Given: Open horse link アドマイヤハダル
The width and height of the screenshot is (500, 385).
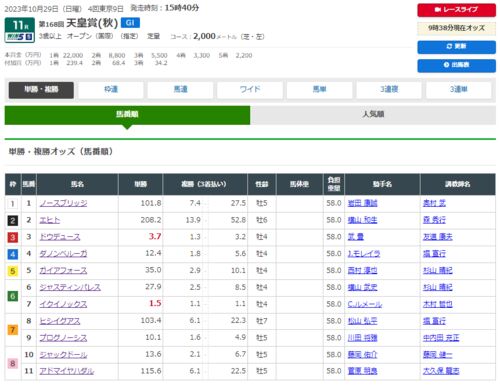Looking at the screenshot, I should 67,371.
